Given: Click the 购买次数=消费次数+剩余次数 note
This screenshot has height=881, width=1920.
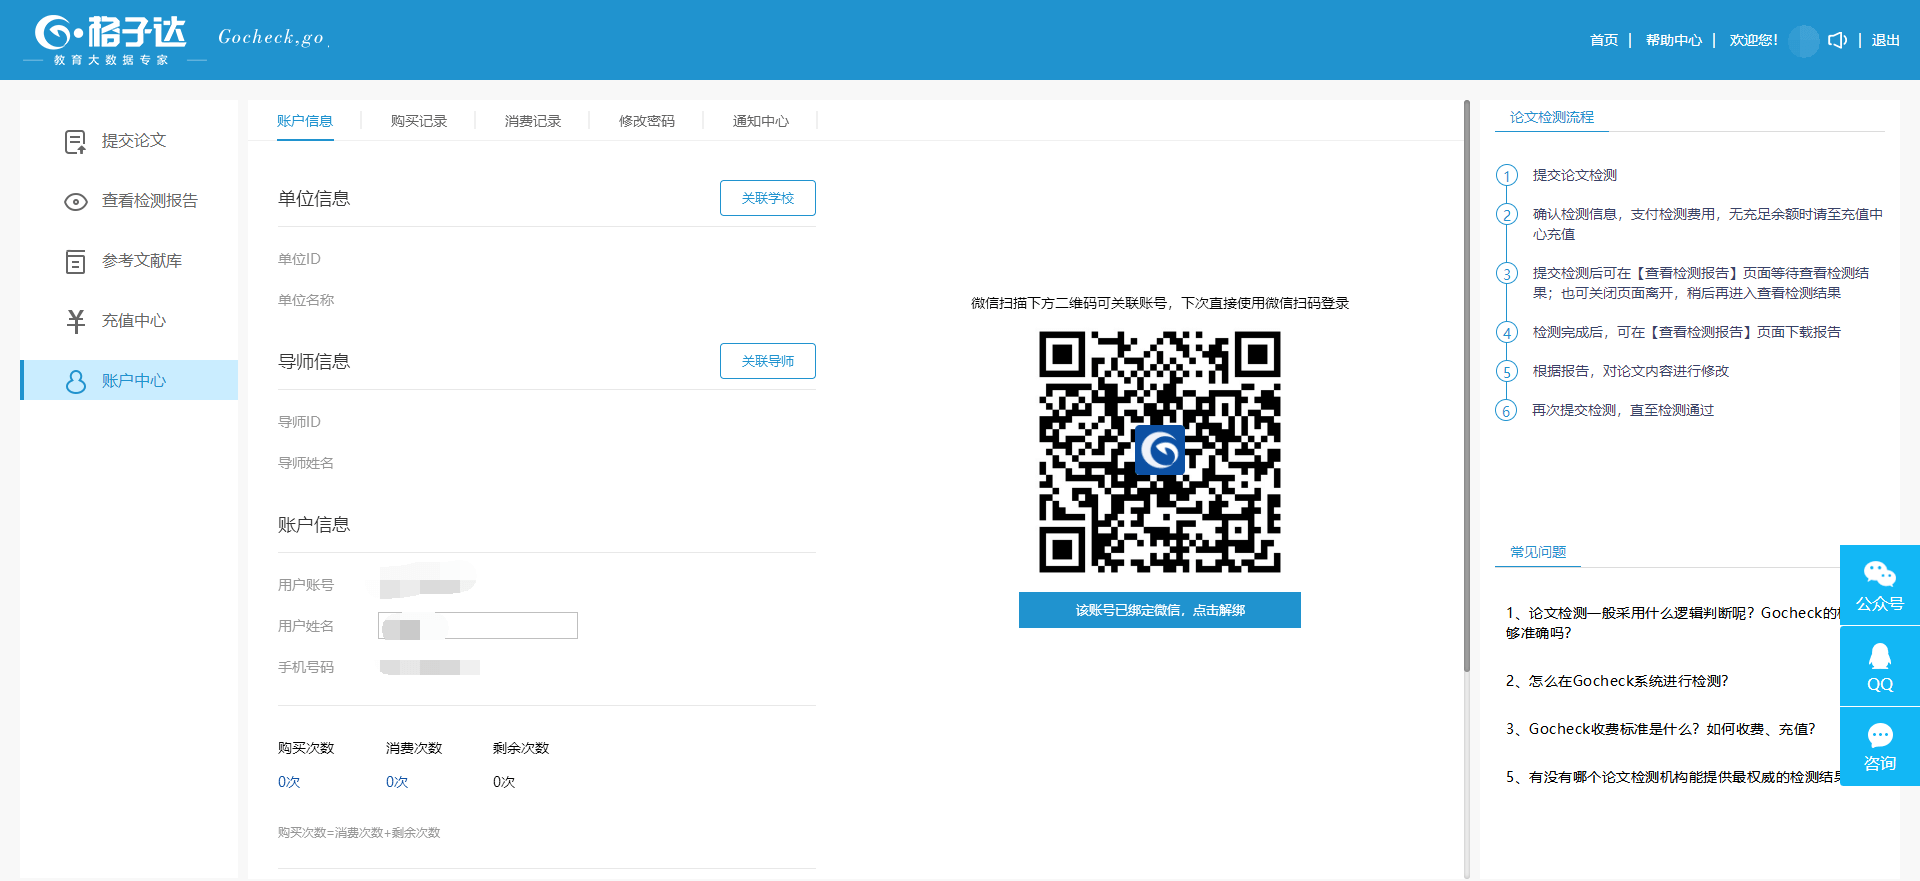Looking at the screenshot, I should [359, 833].
